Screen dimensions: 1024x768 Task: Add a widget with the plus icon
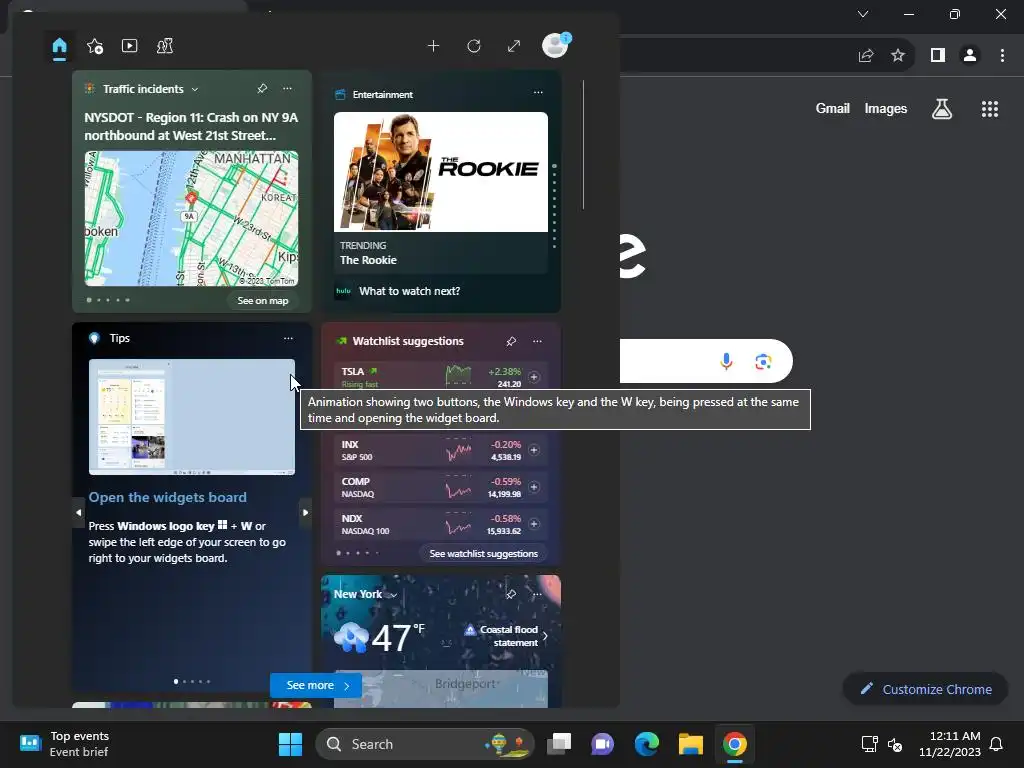(x=433, y=46)
